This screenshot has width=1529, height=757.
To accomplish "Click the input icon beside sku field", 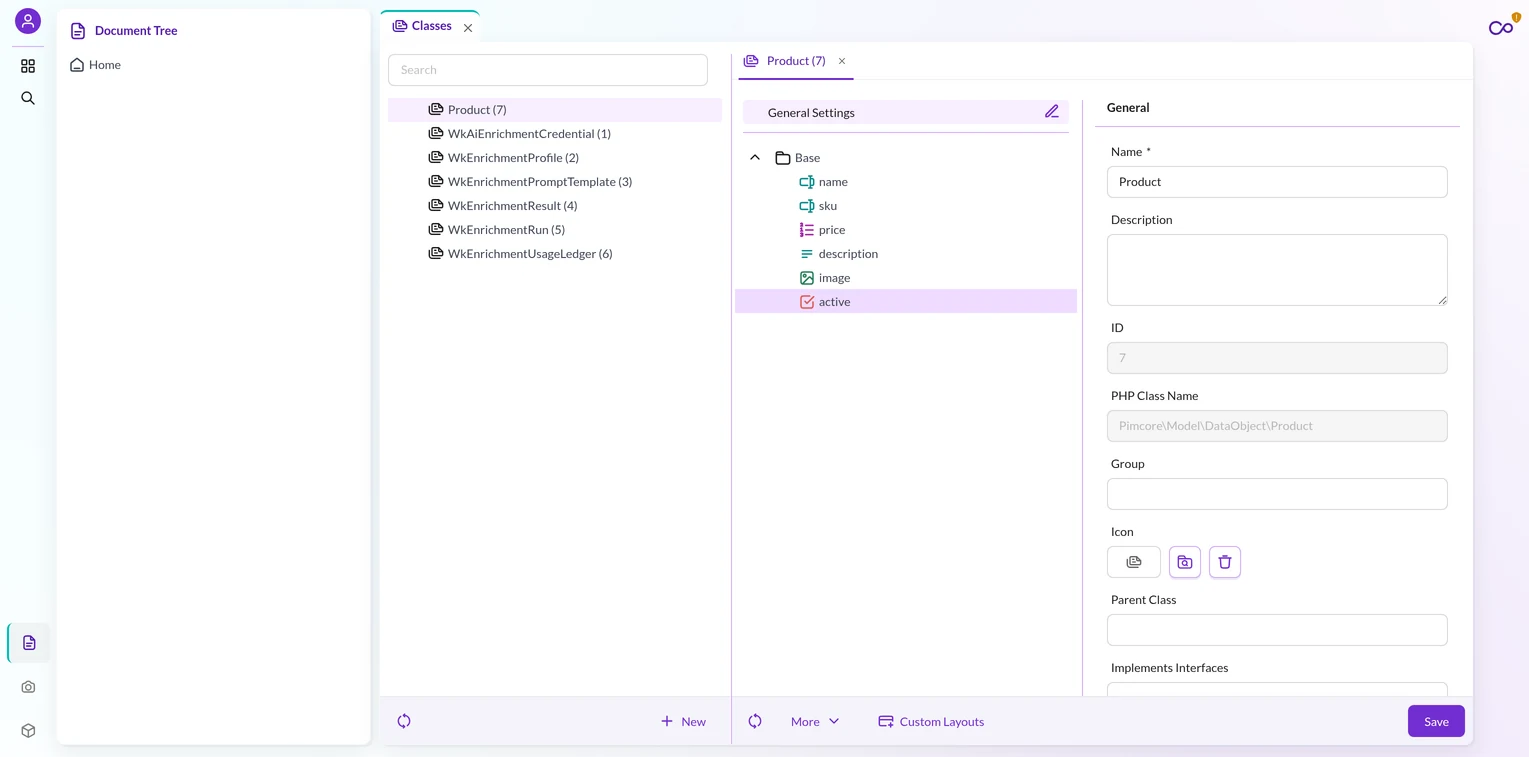I will (807, 206).
